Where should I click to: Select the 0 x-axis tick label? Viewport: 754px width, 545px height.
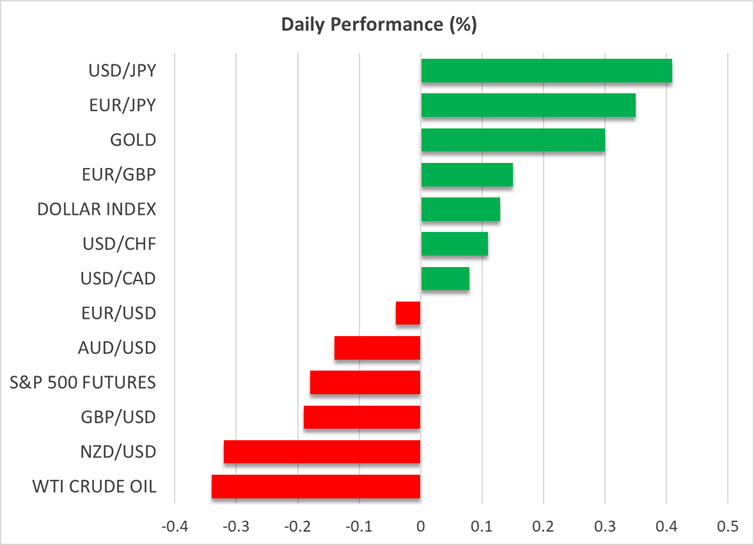pyautogui.click(x=420, y=525)
